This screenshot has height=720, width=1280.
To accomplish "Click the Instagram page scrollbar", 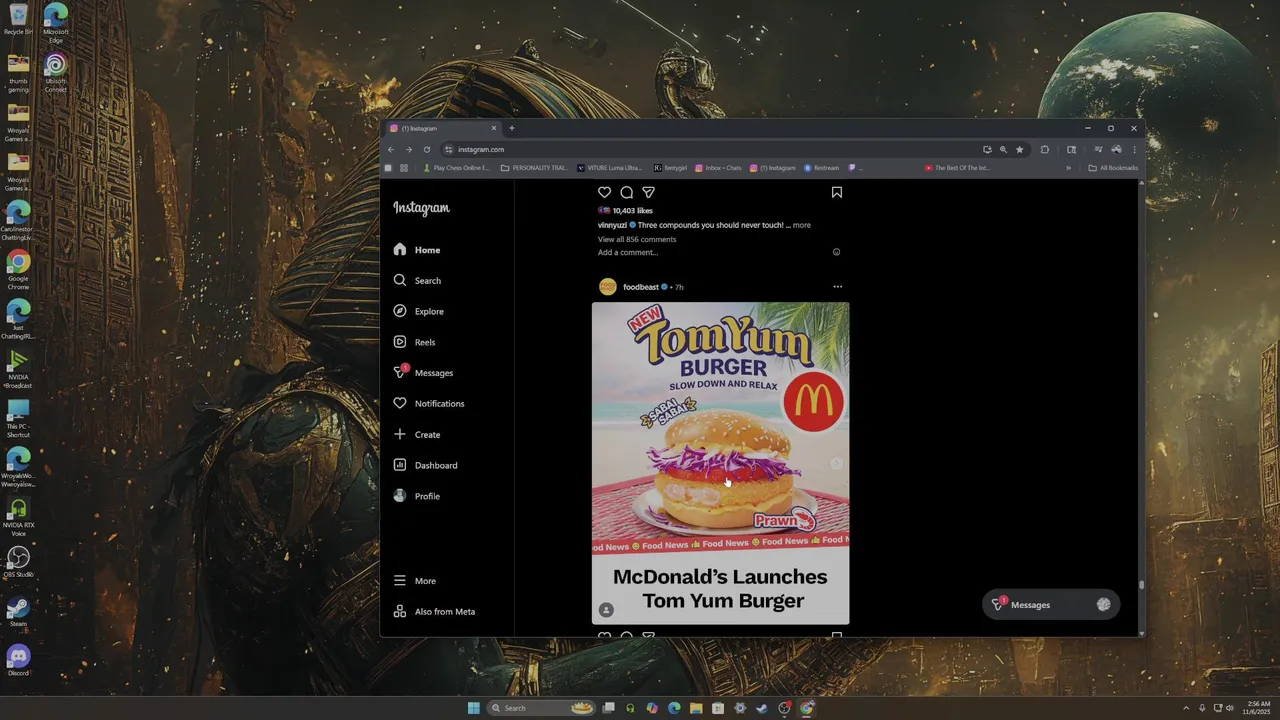I will 1141,585.
